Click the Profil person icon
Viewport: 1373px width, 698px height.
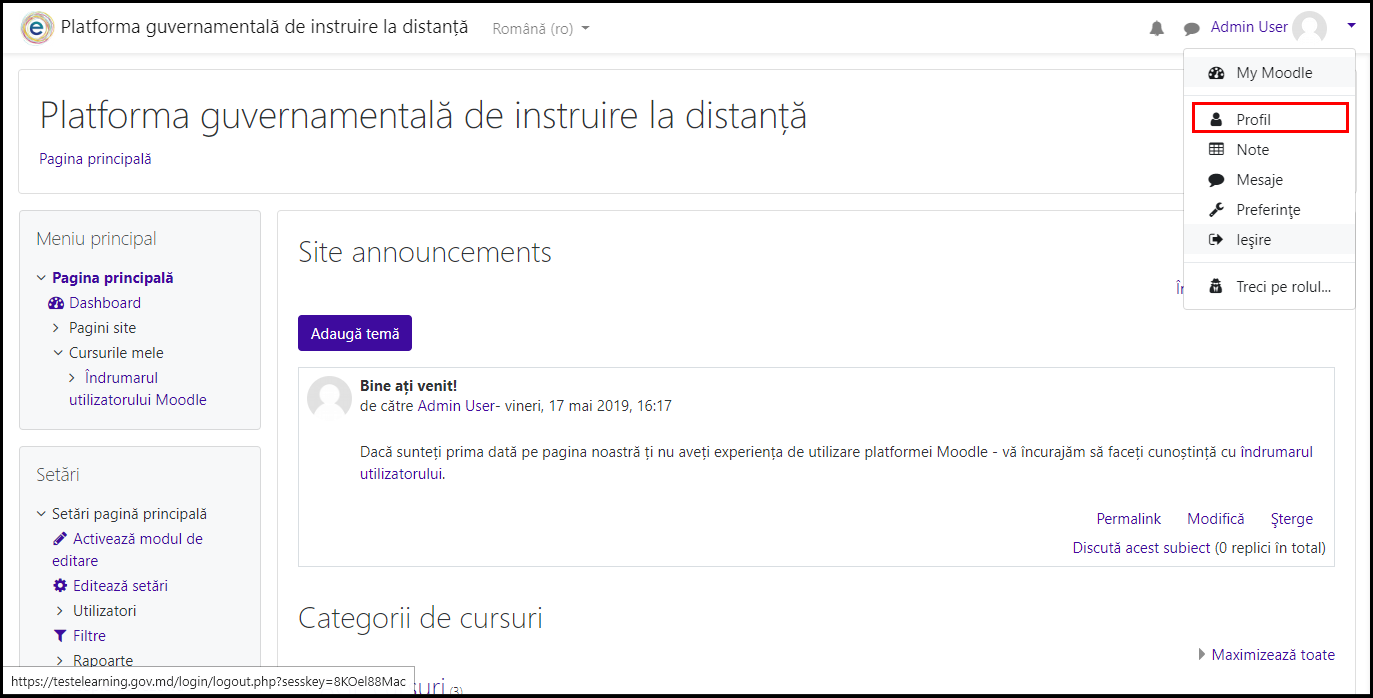(1216, 119)
